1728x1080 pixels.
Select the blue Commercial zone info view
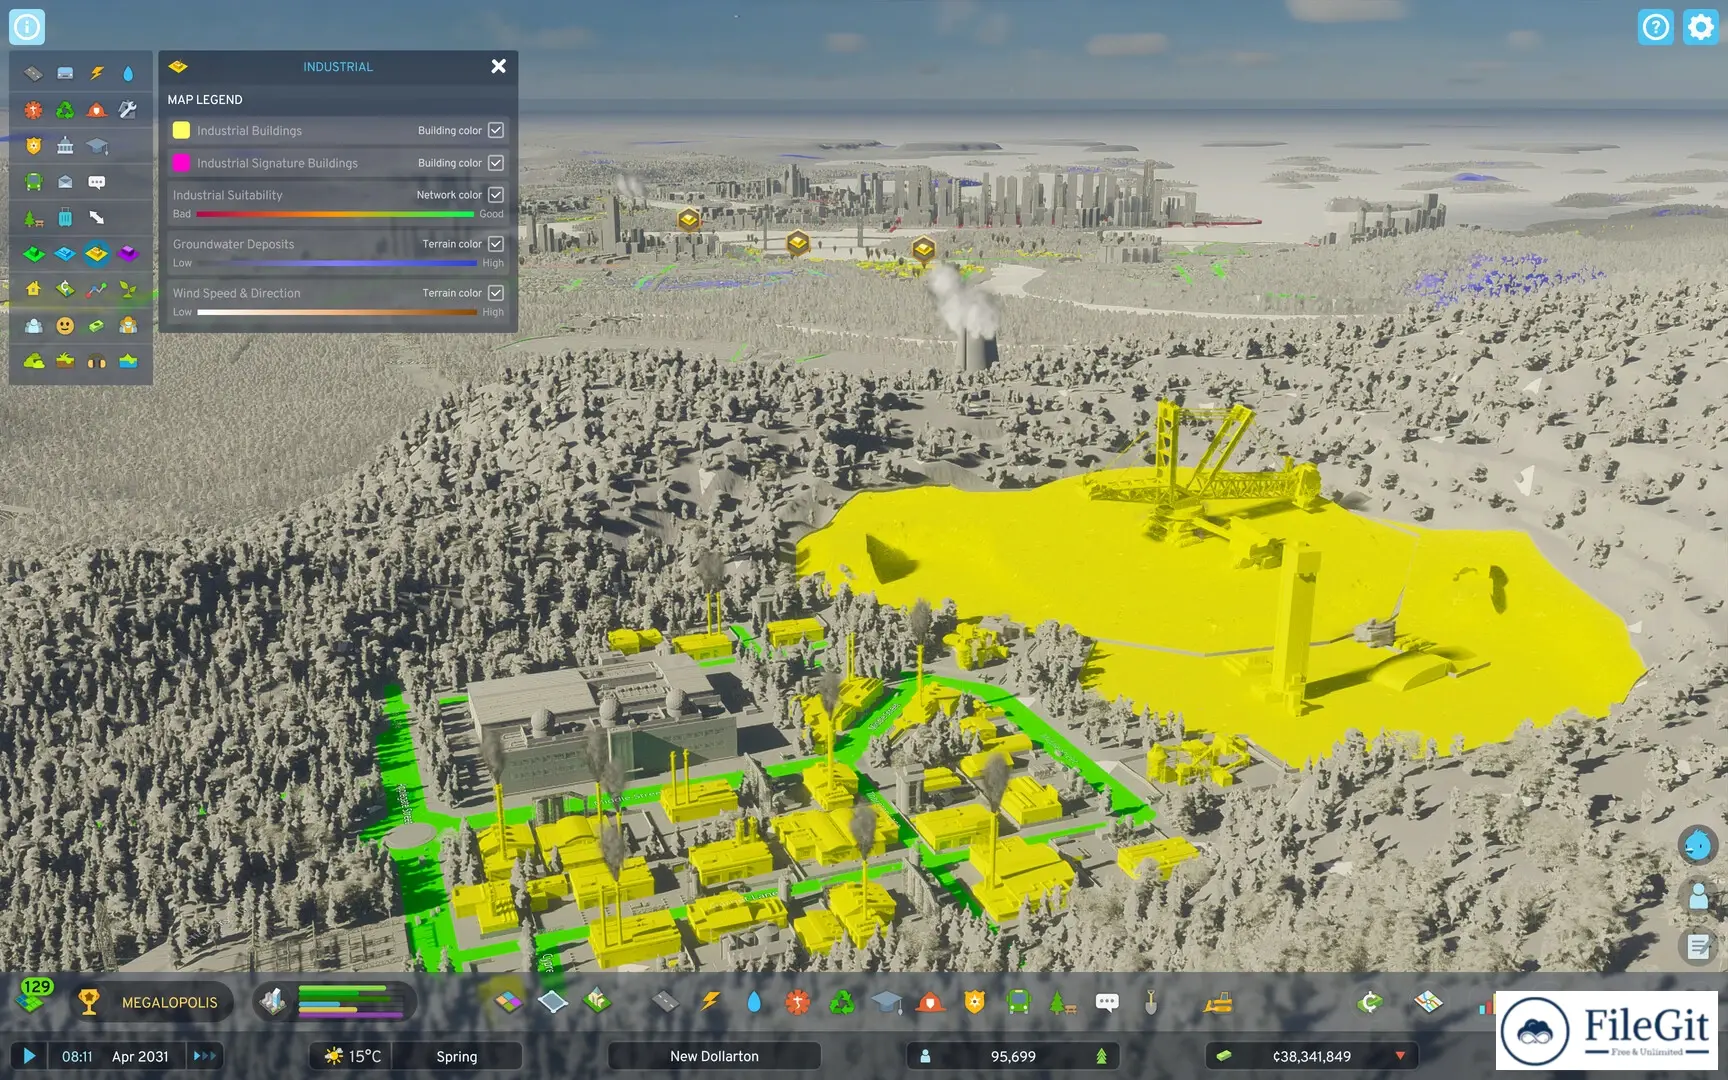coord(65,254)
